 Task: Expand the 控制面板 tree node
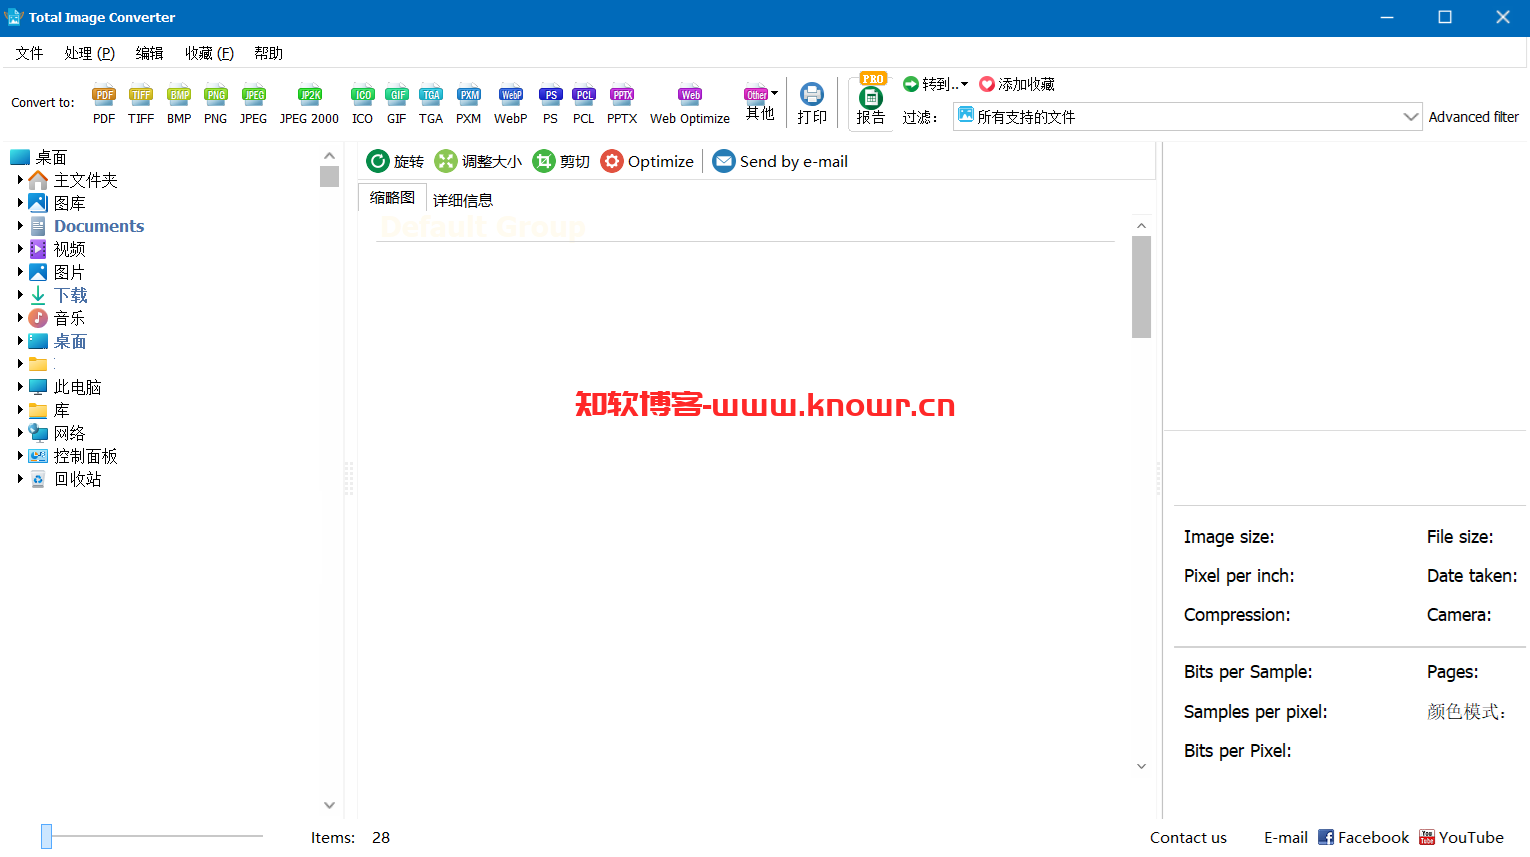point(20,456)
